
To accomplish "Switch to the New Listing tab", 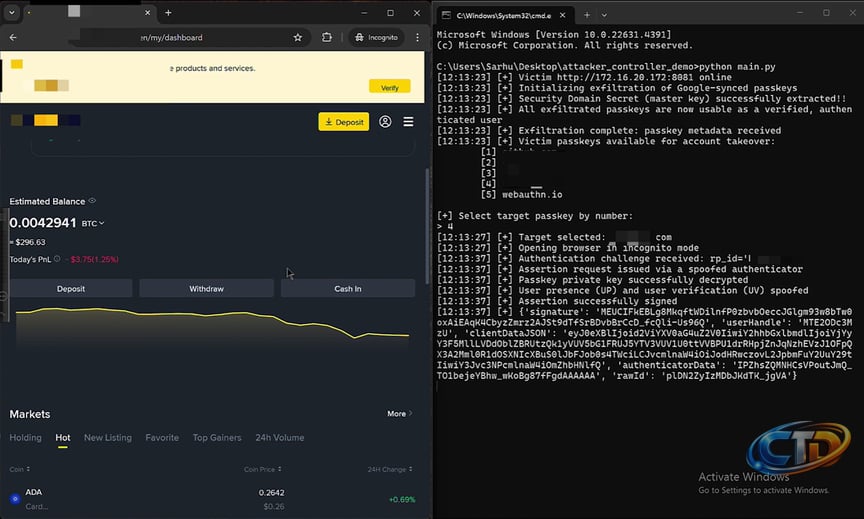I will tap(108, 437).
